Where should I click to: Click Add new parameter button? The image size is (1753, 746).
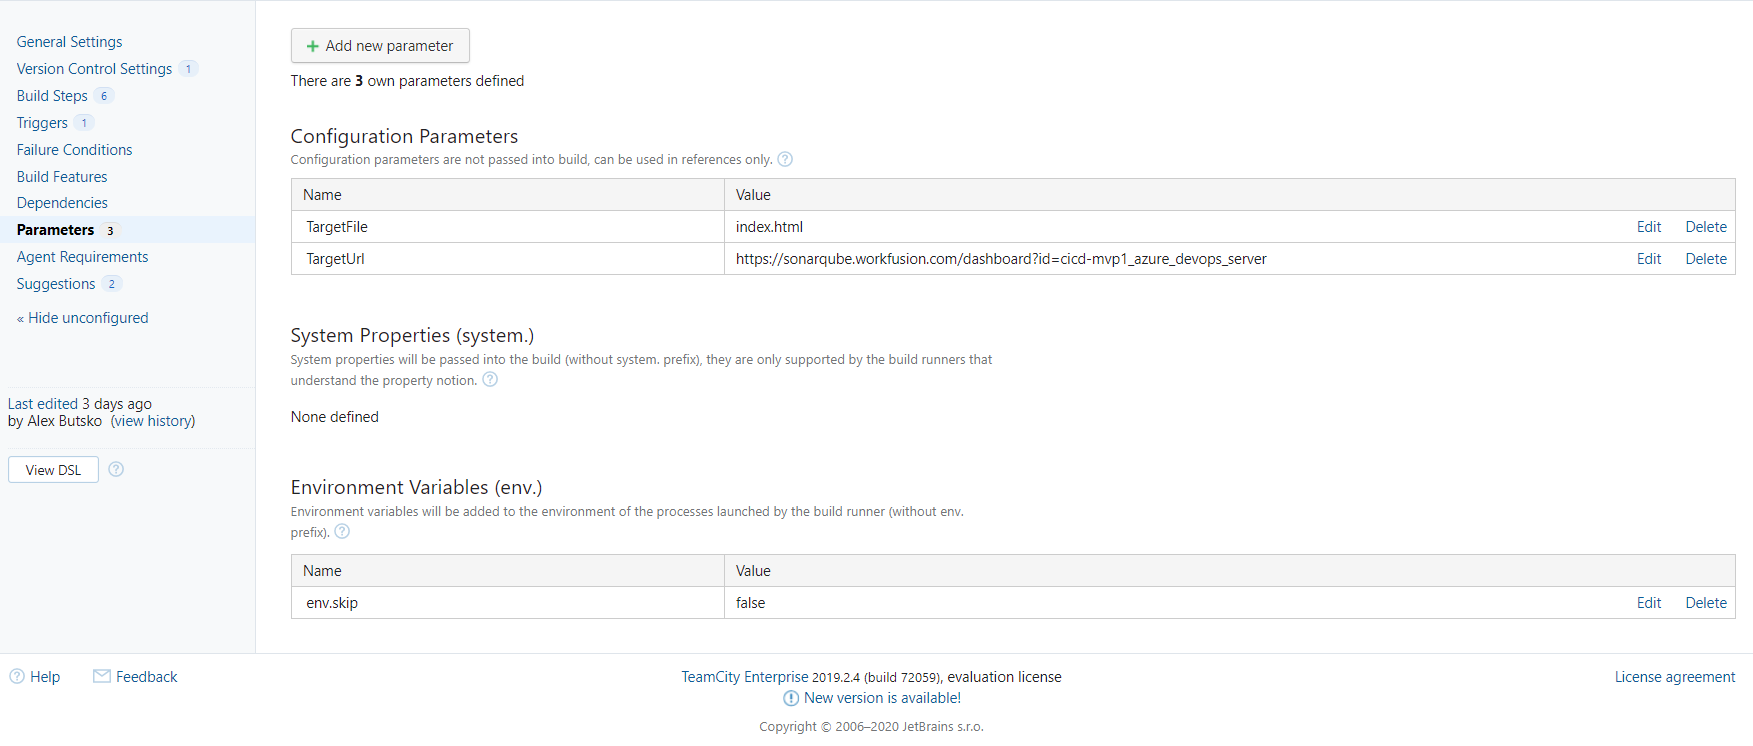coord(380,46)
